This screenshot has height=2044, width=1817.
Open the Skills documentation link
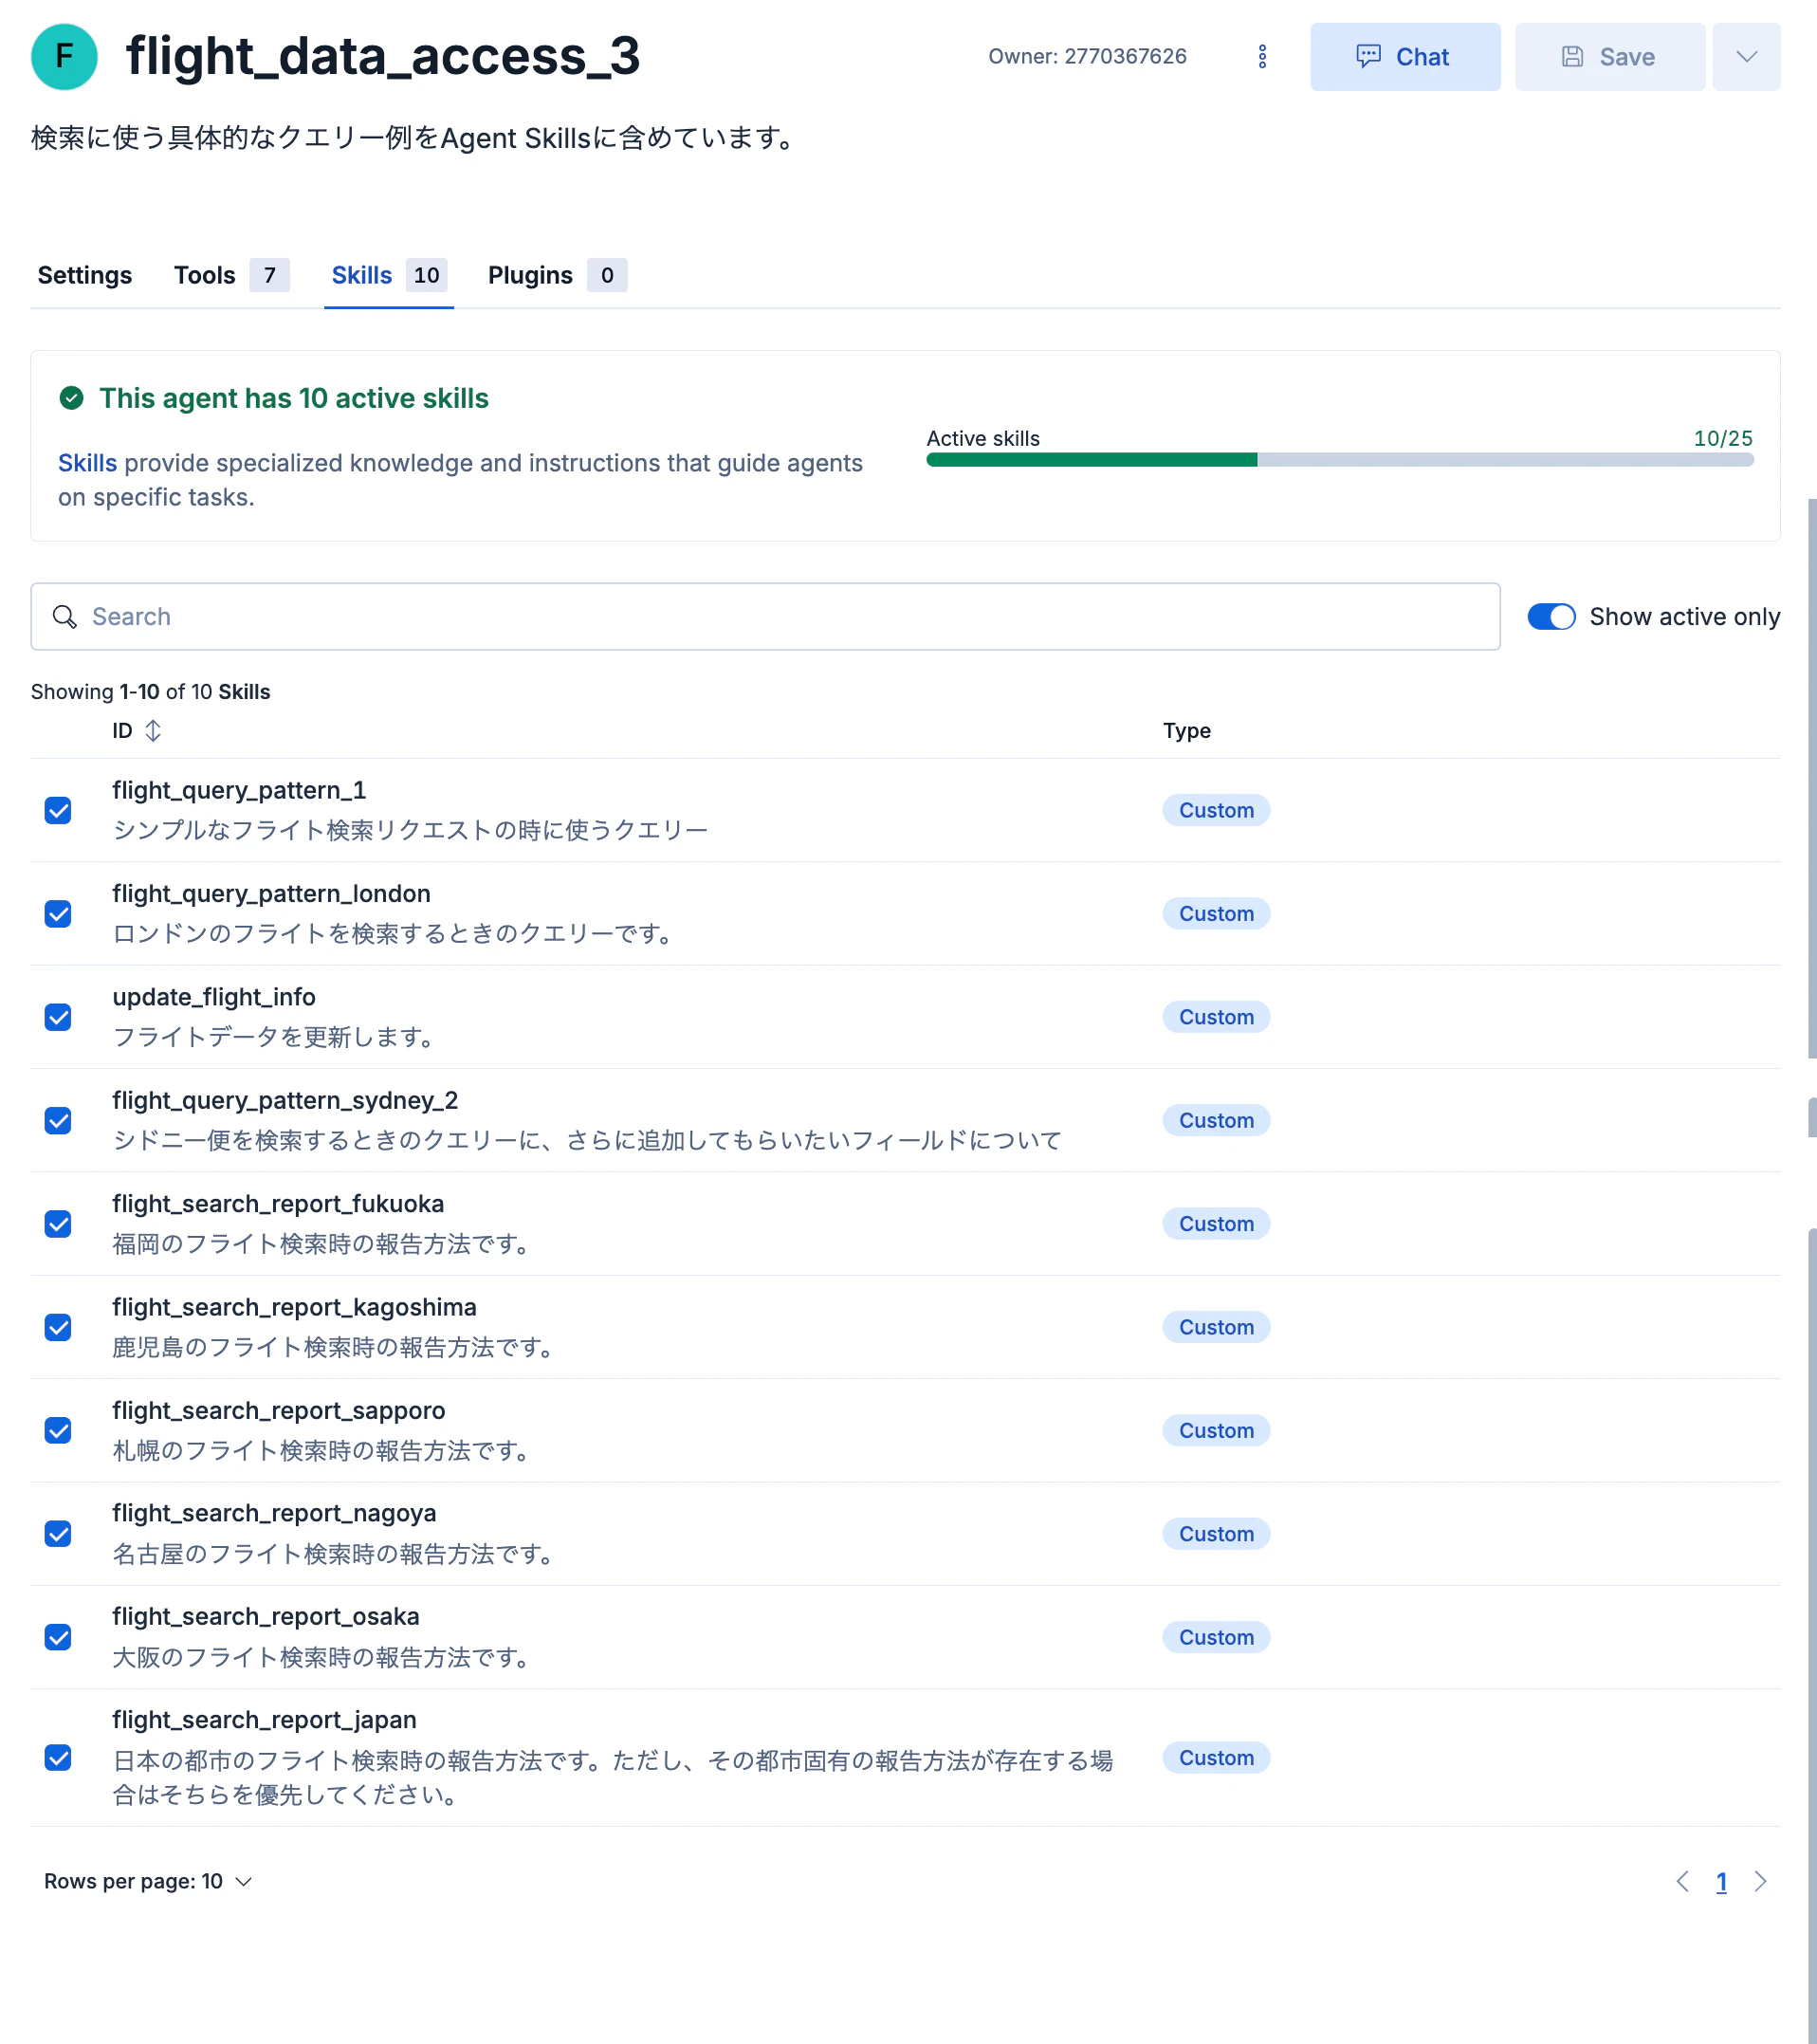[87, 463]
